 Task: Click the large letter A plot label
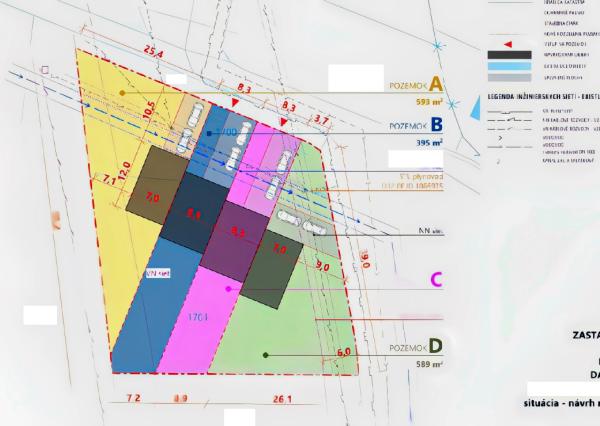click(435, 86)
